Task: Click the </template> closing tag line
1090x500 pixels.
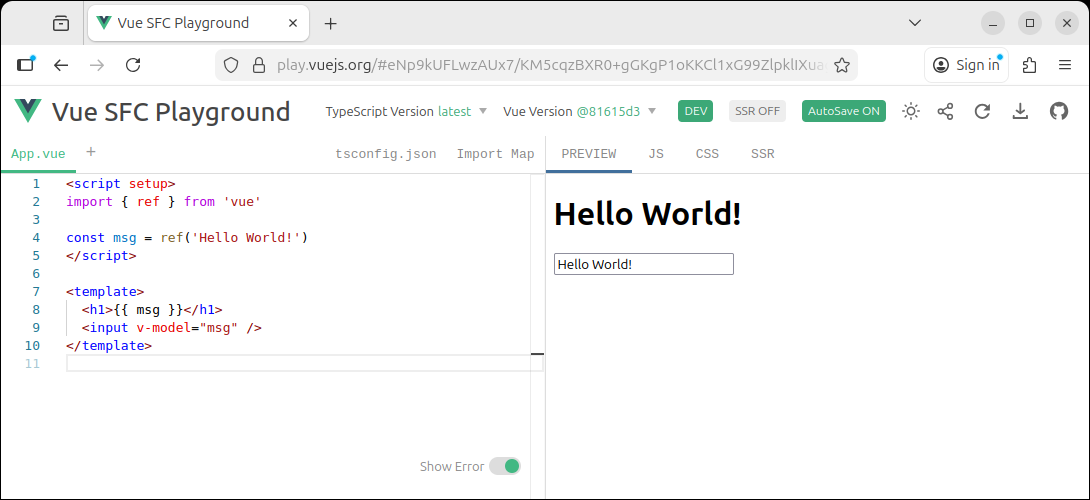Action: [x=109, y=346]
